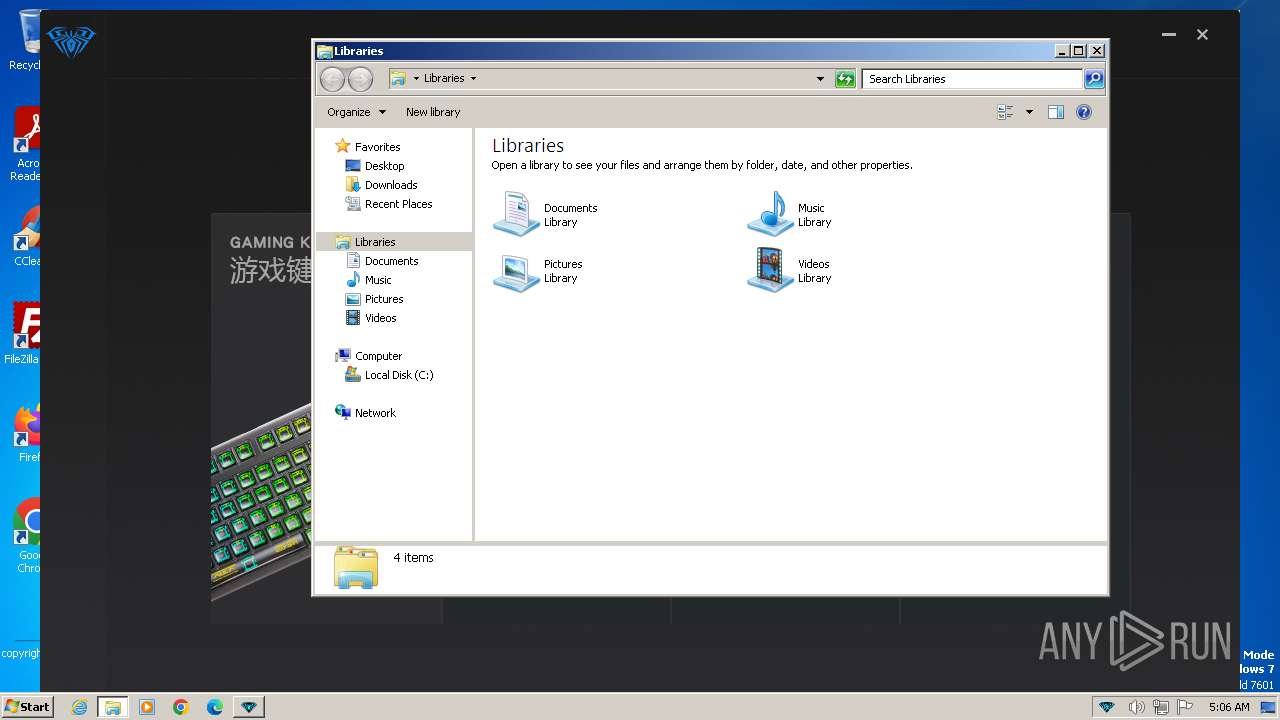Click the volume speaker tray icon
The width and height of the screenshot is (1280, 720).
click(1136, 707)
